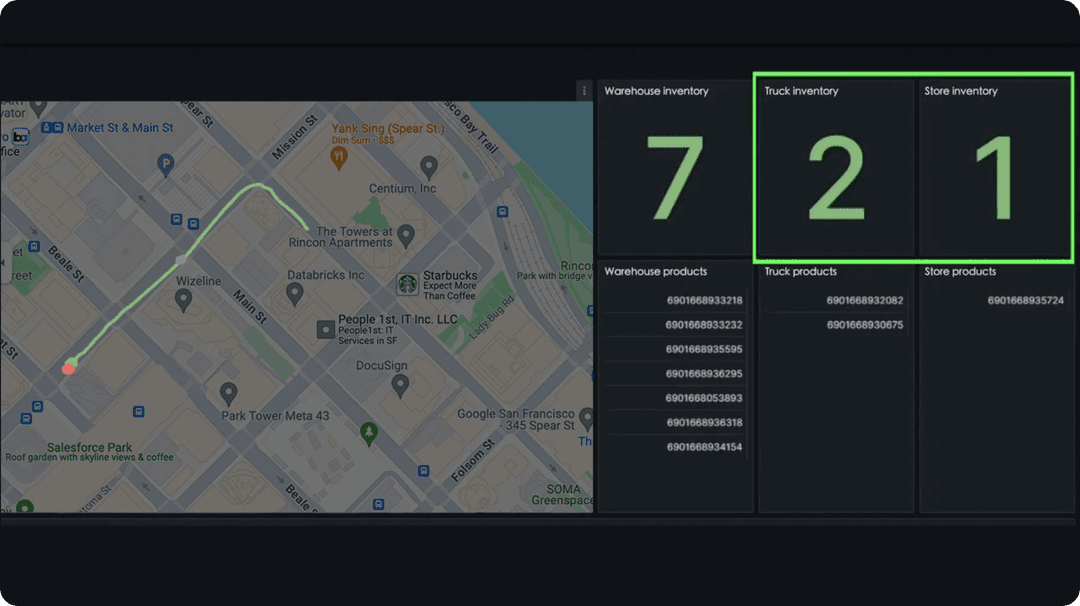
Task: Click the parking icon near Market St
Action: [166, 162]
